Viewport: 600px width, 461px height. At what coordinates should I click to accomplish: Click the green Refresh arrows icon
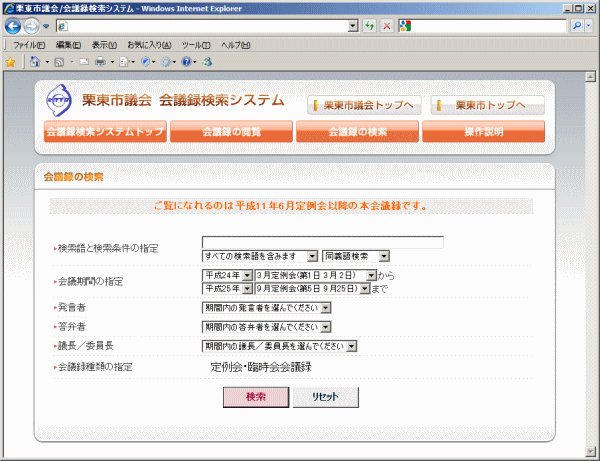pyautogui.click(x=369, y=26)
